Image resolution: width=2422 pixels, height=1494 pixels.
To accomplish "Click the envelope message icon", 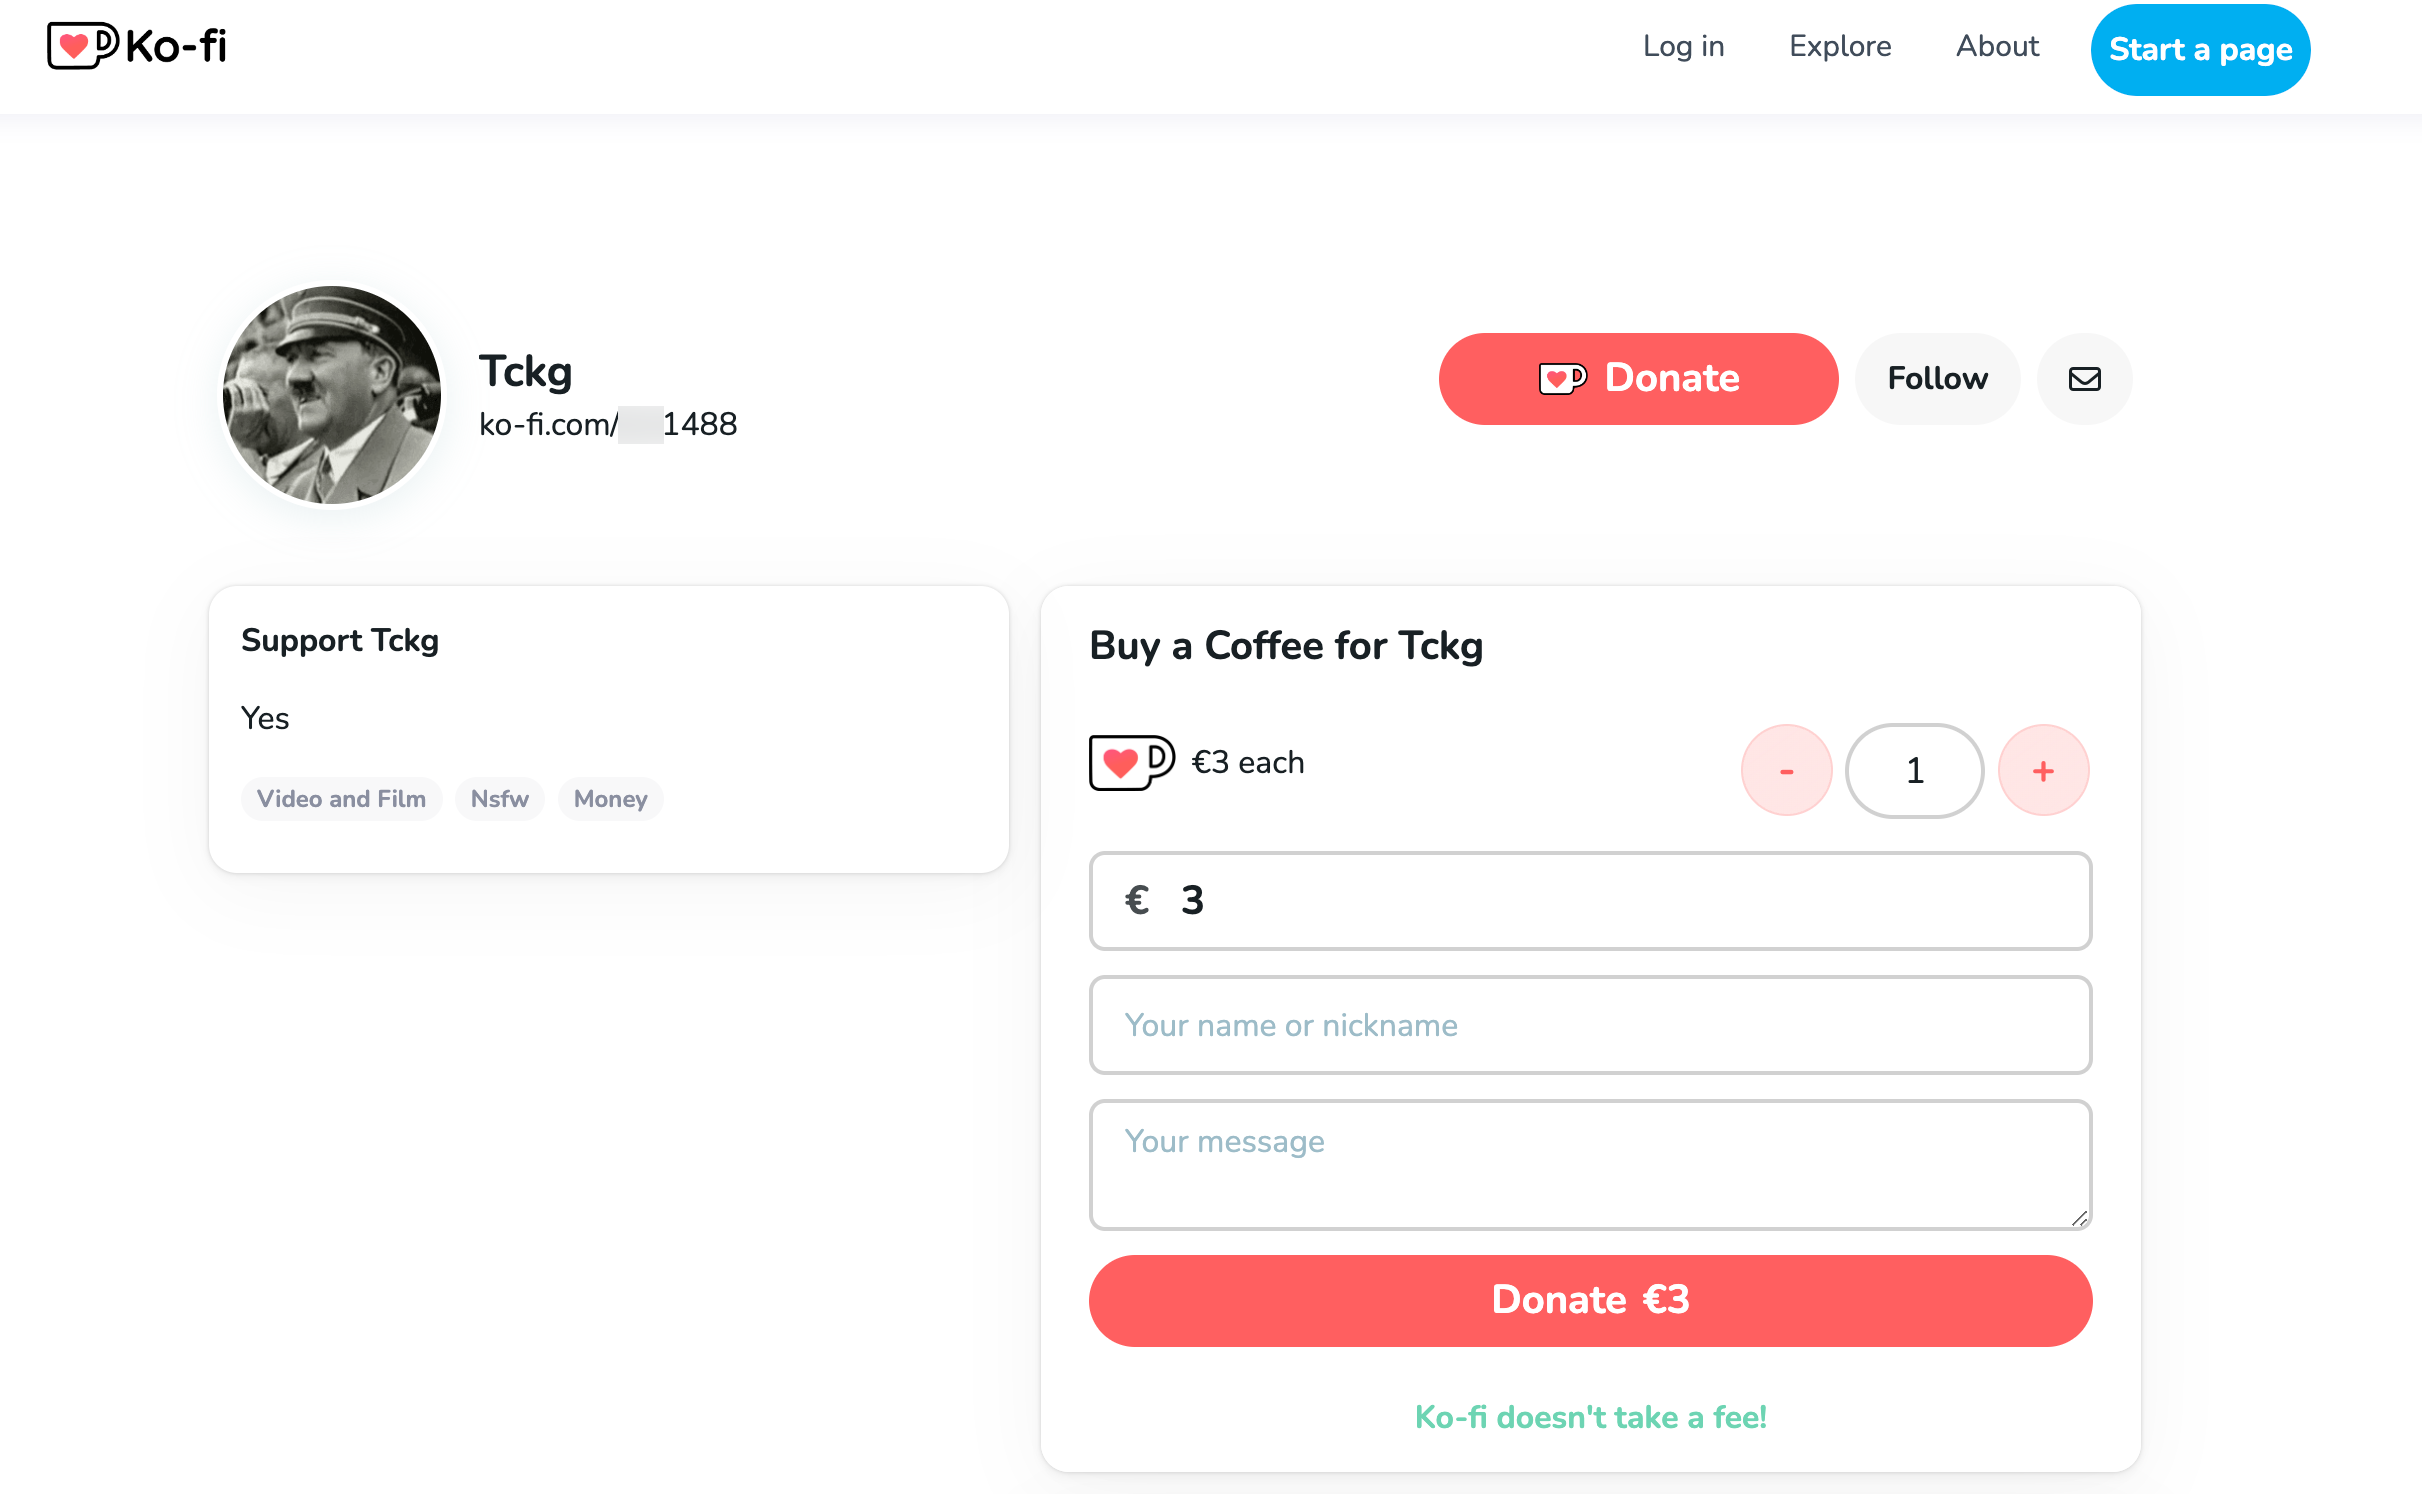I will 2084,379.
